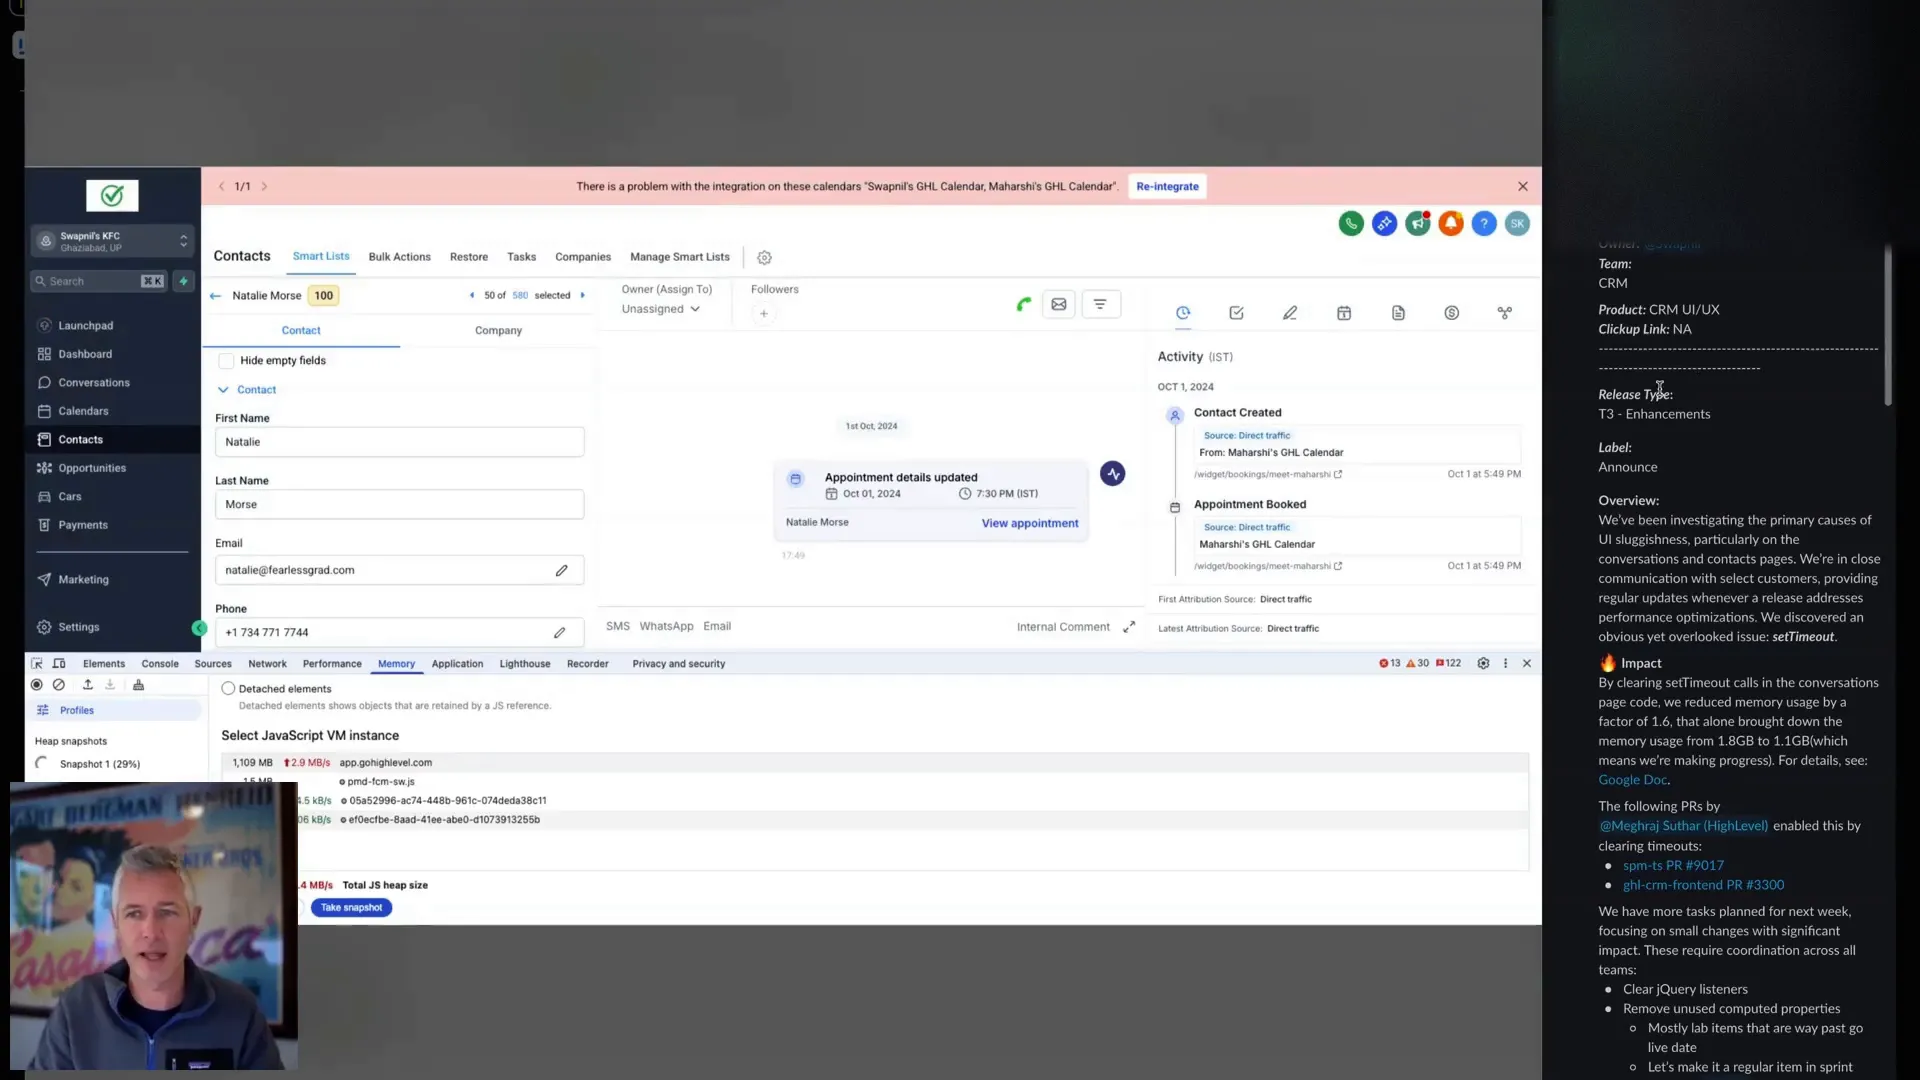
Task: Open the Google Doc link
Action: click(x=1632, y=780)
